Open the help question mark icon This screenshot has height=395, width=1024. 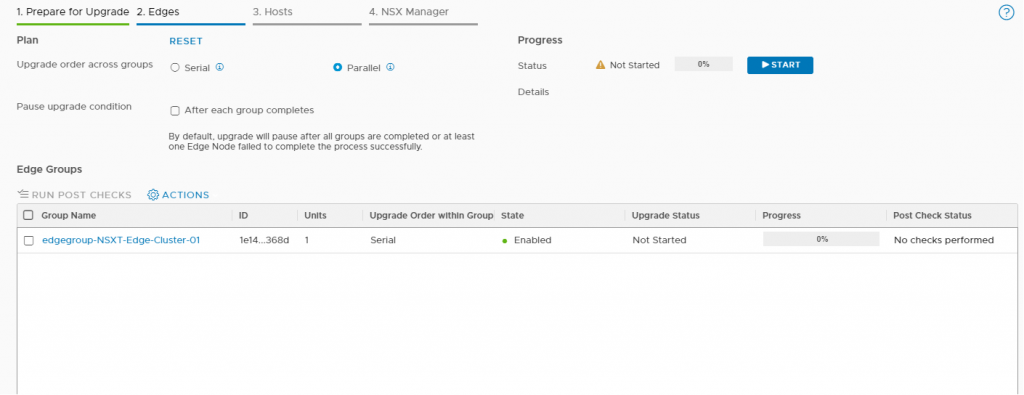point(1006,12)
